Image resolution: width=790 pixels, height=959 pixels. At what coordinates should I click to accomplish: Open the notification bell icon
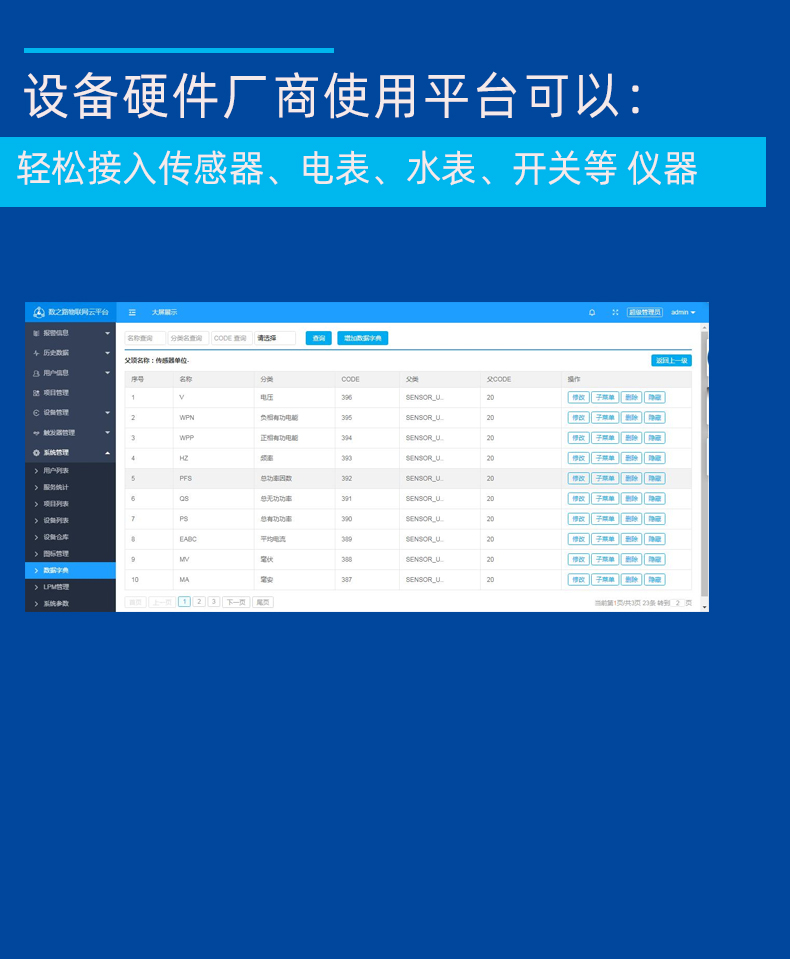point(592,313)
